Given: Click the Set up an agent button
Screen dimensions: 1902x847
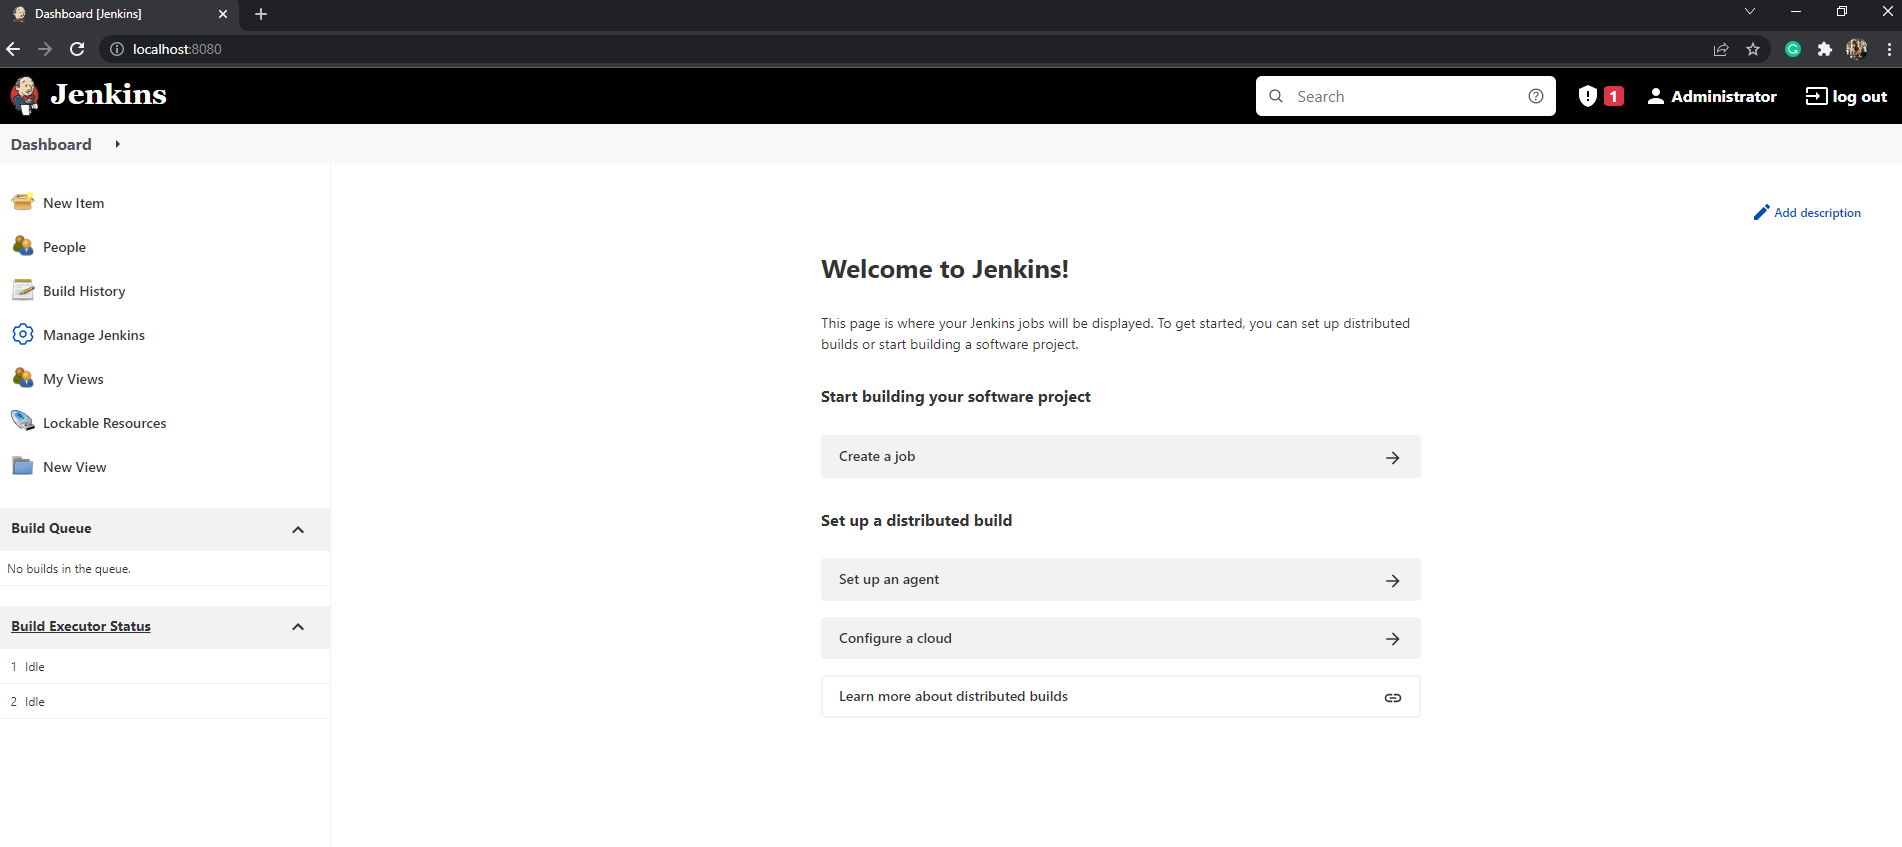Looking at the screenshot, I should click(x=1121, y=579).
